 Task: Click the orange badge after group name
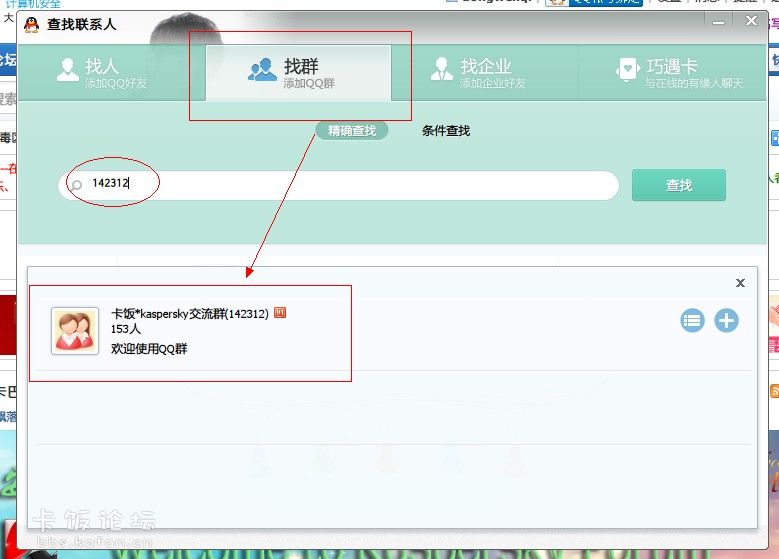(x=280, y=313)
